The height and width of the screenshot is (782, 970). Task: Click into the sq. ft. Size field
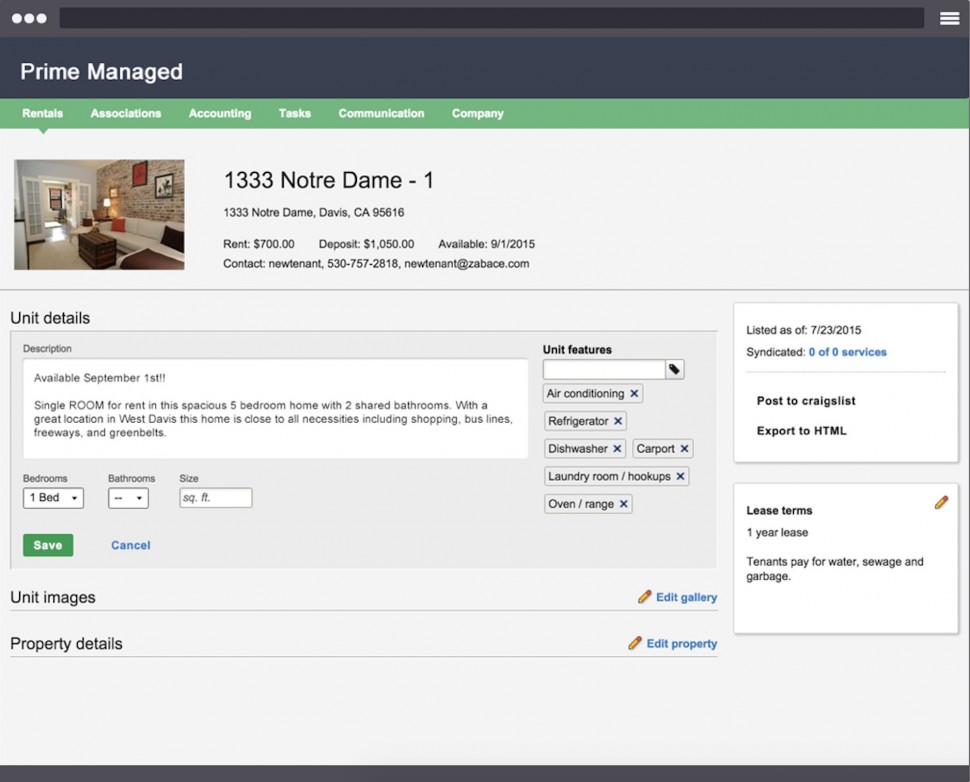click(x=215, y=498)
